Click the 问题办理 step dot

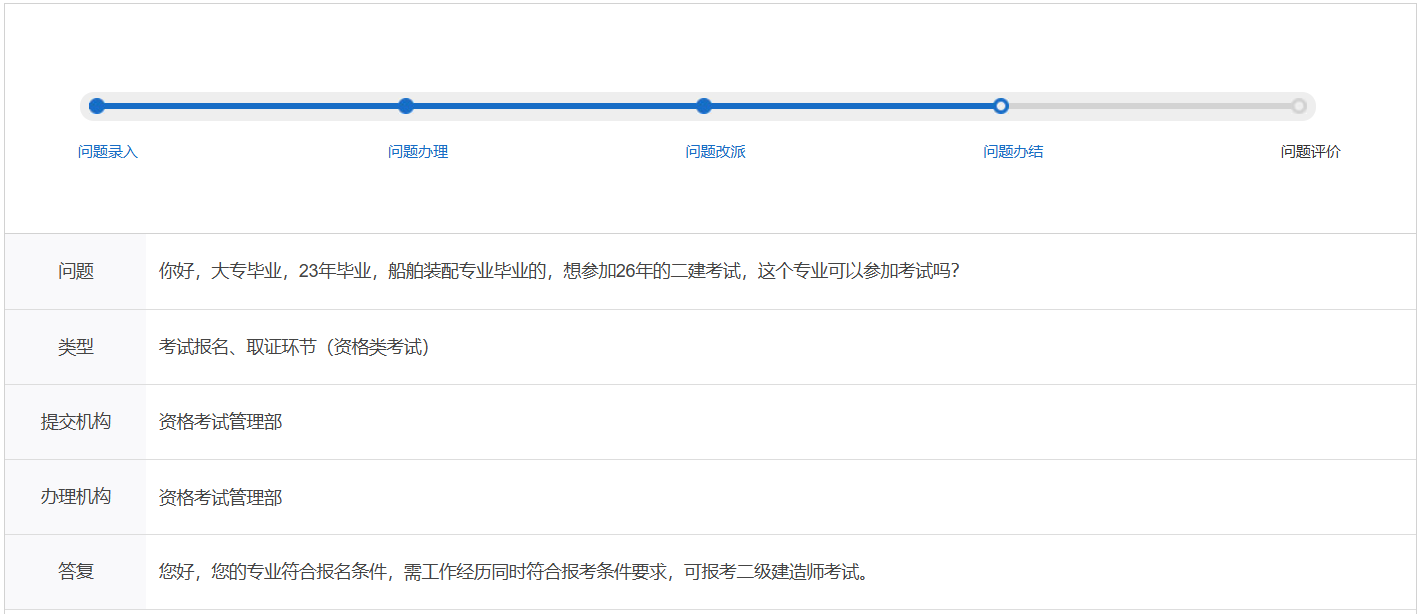click(406, 106)
